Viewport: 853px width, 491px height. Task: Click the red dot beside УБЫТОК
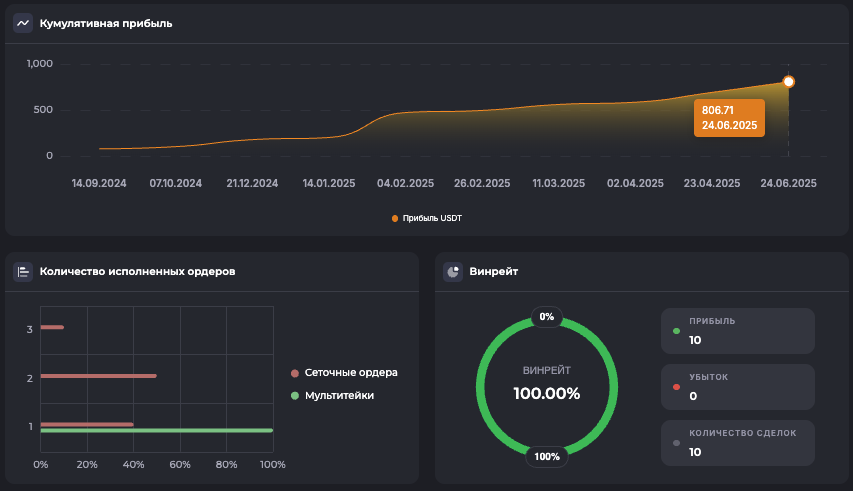coord(677,387)
